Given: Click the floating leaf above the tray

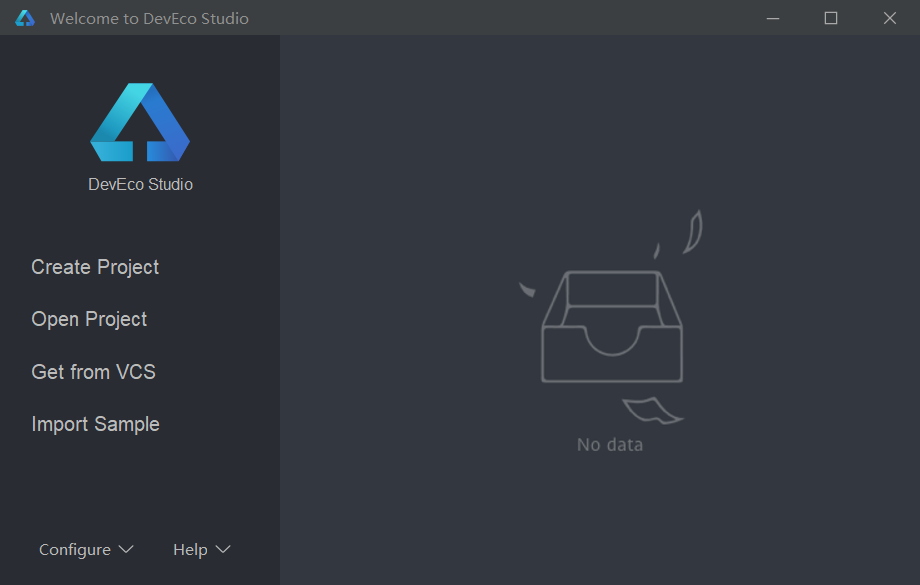Looking at the screenshot, I should (692, 232).
